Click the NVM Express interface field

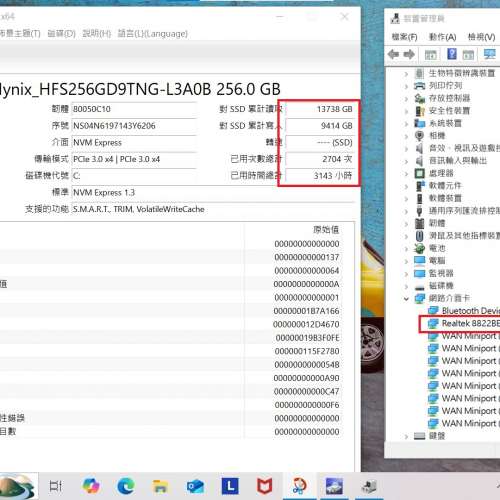click(x=134, y=143)
